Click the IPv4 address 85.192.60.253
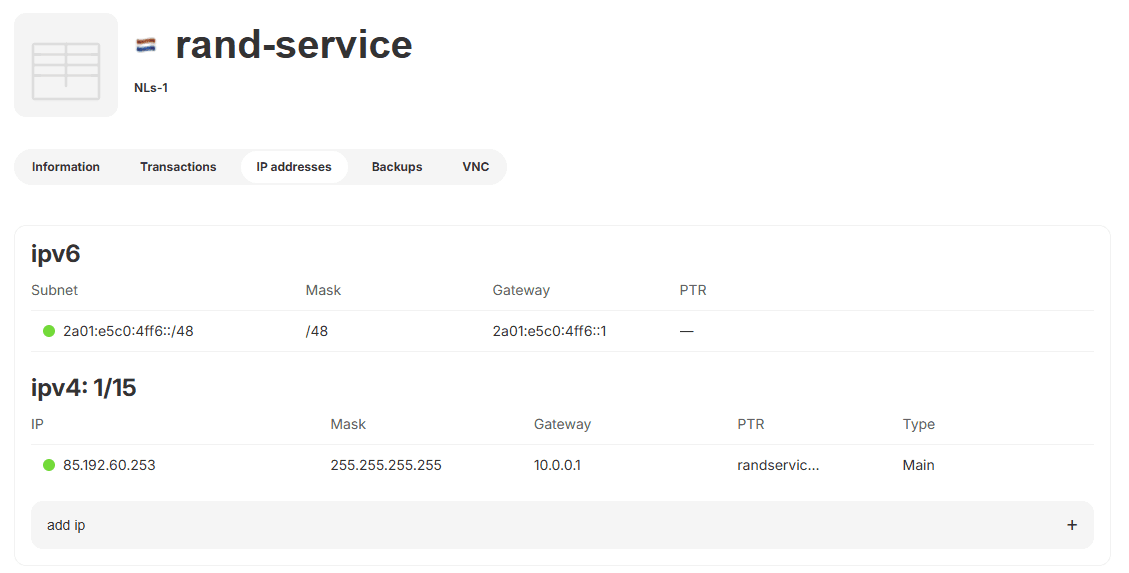This screenshot has width=1129, height=573. point(109,465)
